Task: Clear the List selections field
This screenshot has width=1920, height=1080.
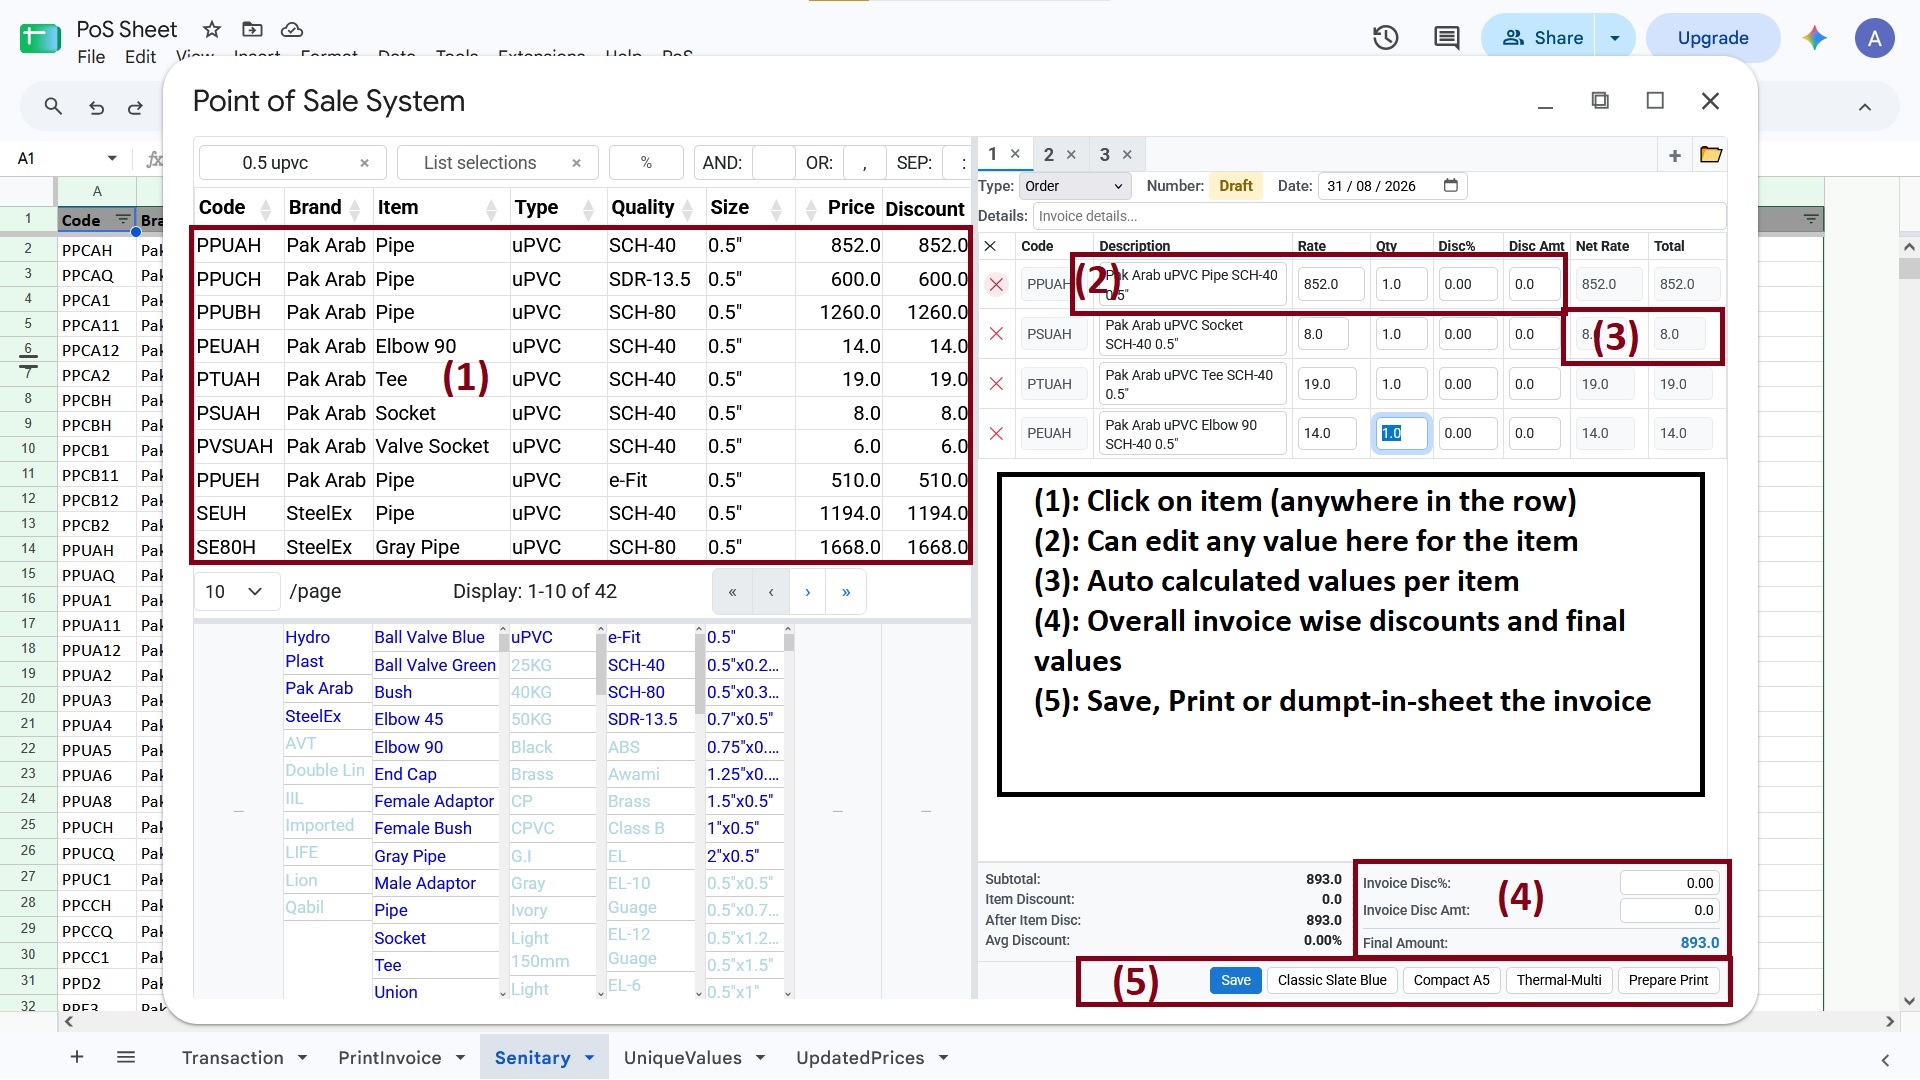Action: point(576,163)
